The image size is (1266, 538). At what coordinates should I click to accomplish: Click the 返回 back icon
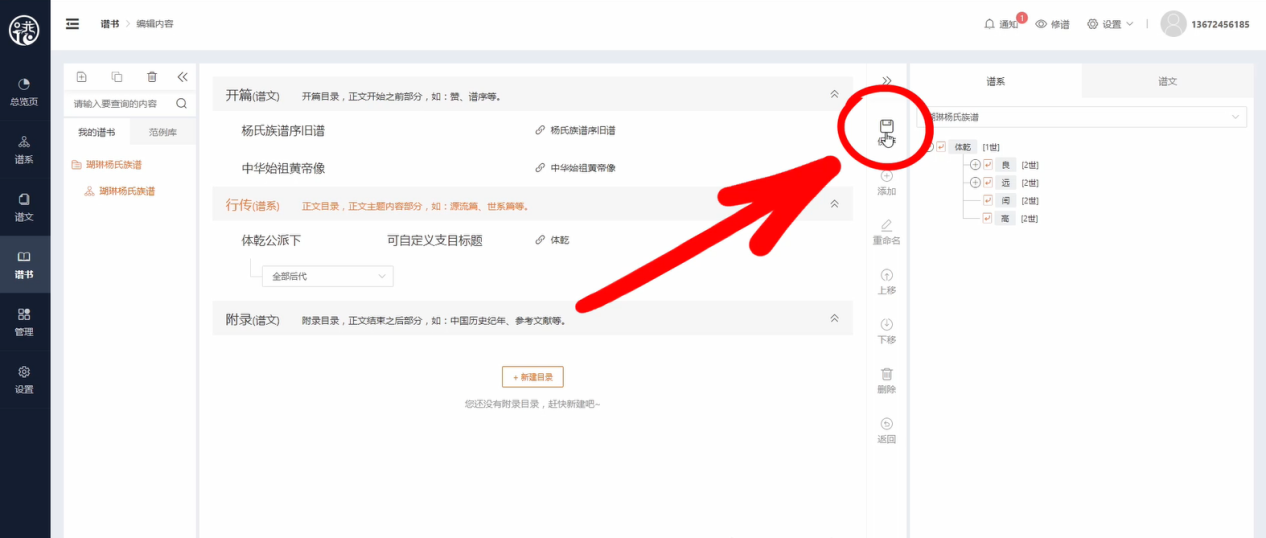click(x=886, y=424)
